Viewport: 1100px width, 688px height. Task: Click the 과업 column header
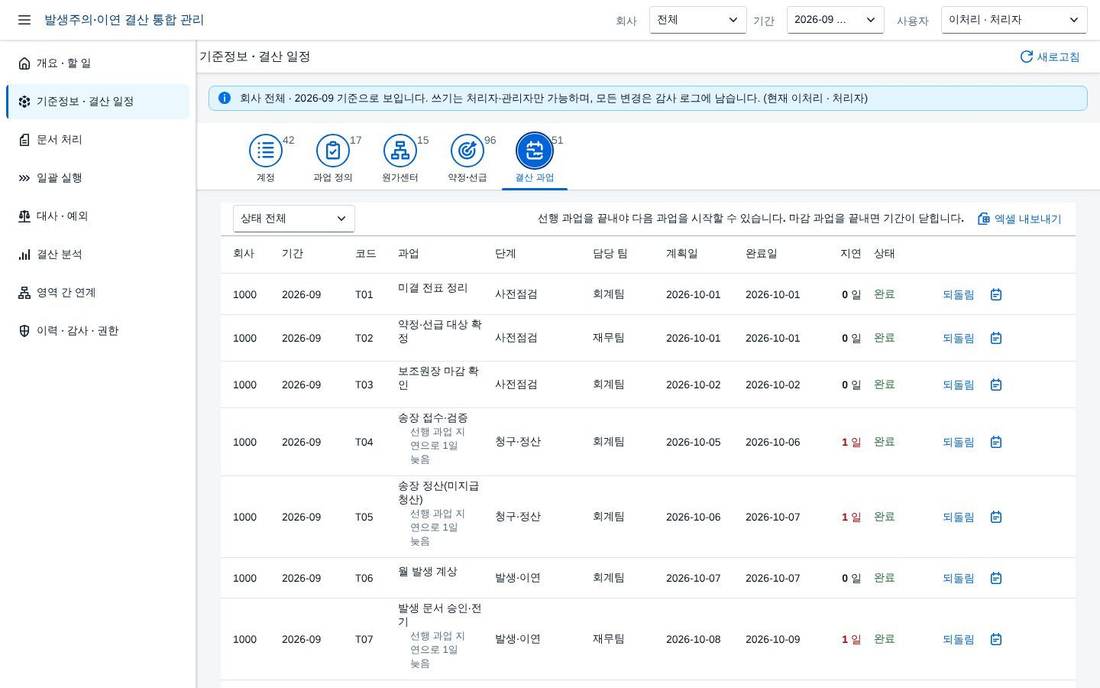pos(408,254)
